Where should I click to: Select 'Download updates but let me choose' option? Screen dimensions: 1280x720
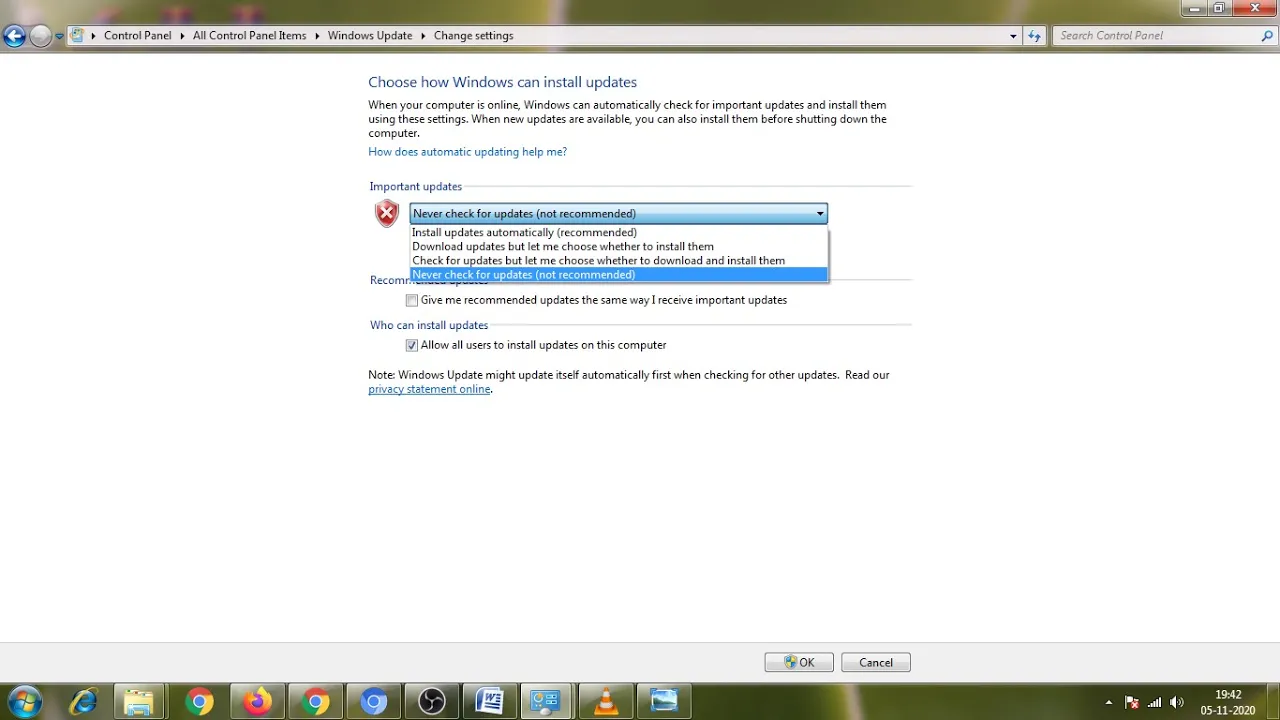(x=619, y=246)
